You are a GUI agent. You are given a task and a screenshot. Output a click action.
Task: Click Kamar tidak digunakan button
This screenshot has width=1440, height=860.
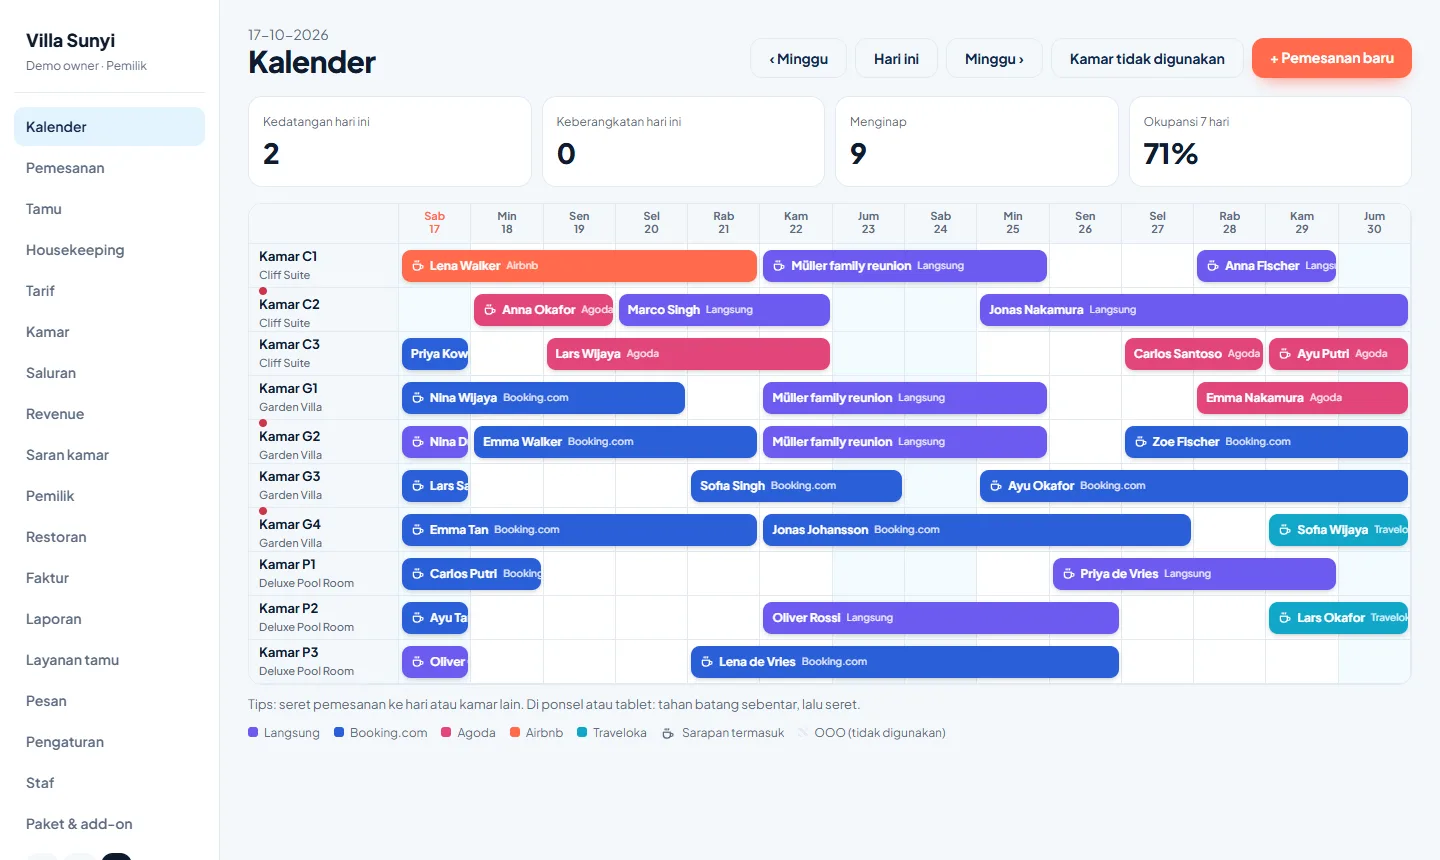point(1147,59)
